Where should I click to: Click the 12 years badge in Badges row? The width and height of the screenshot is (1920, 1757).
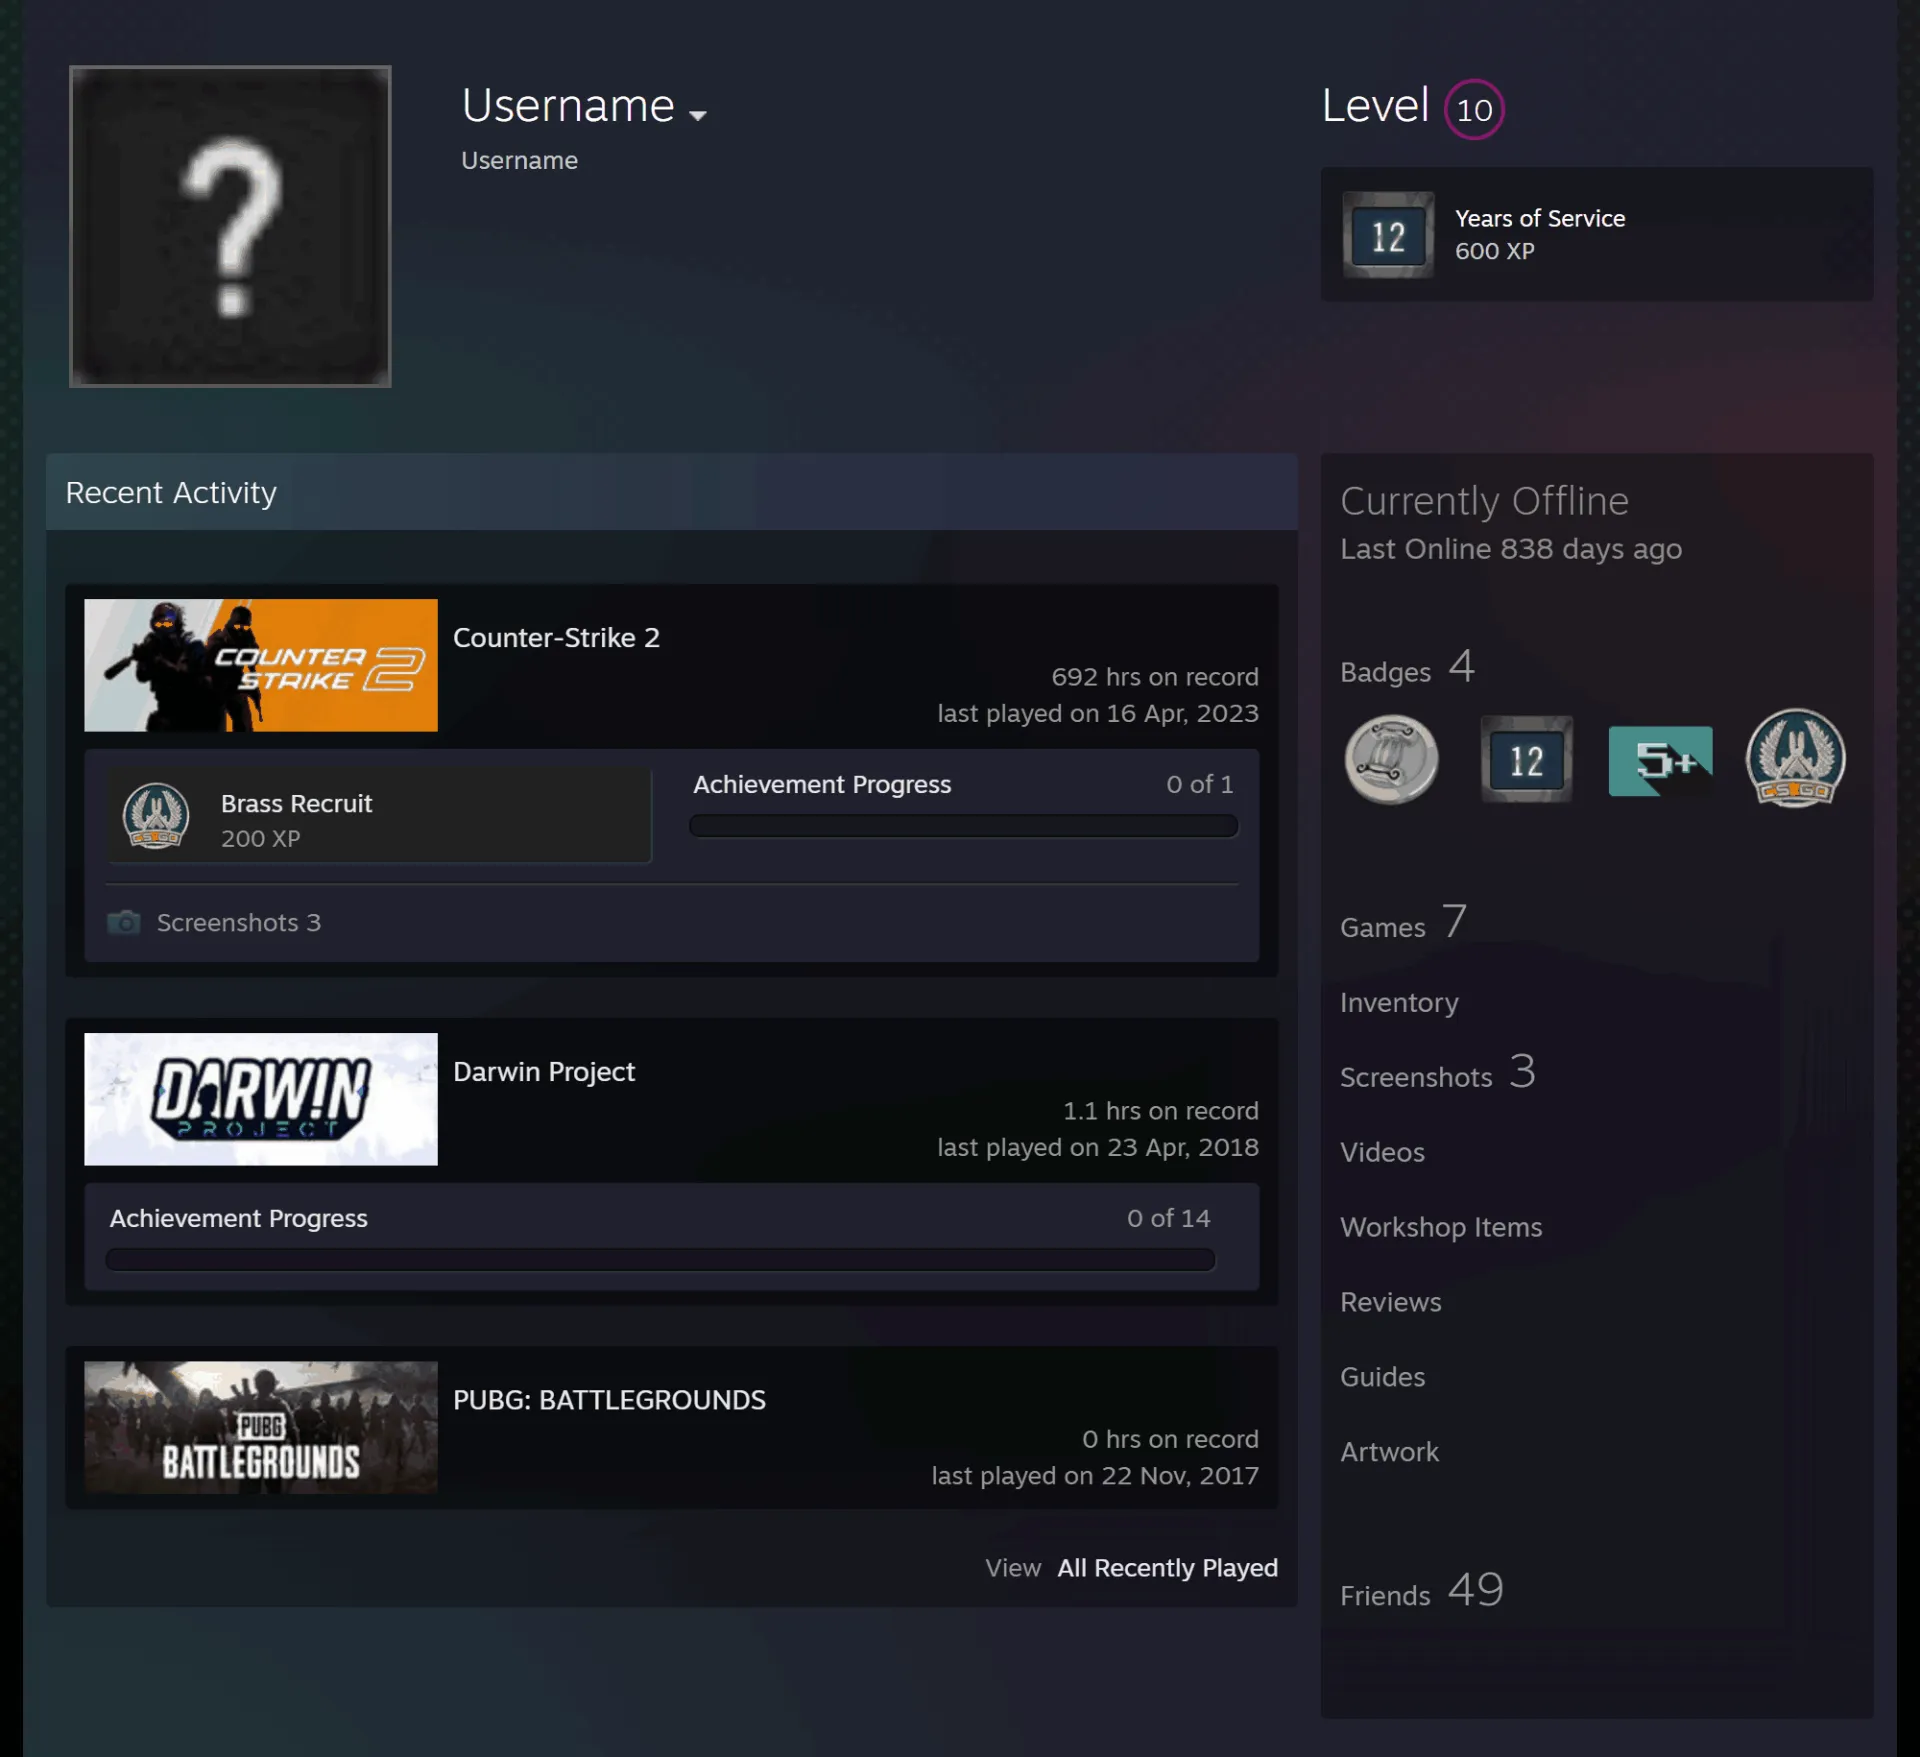1526,760
